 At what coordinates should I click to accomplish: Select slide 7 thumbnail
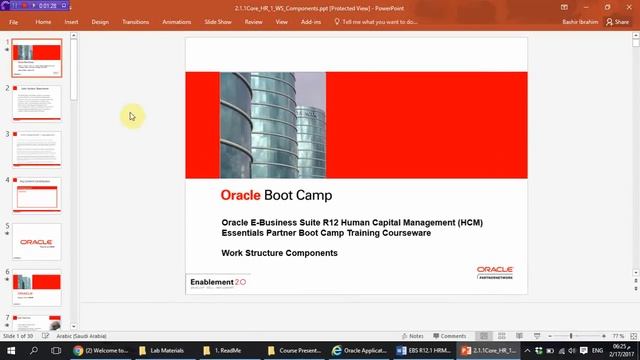[37, 322]
